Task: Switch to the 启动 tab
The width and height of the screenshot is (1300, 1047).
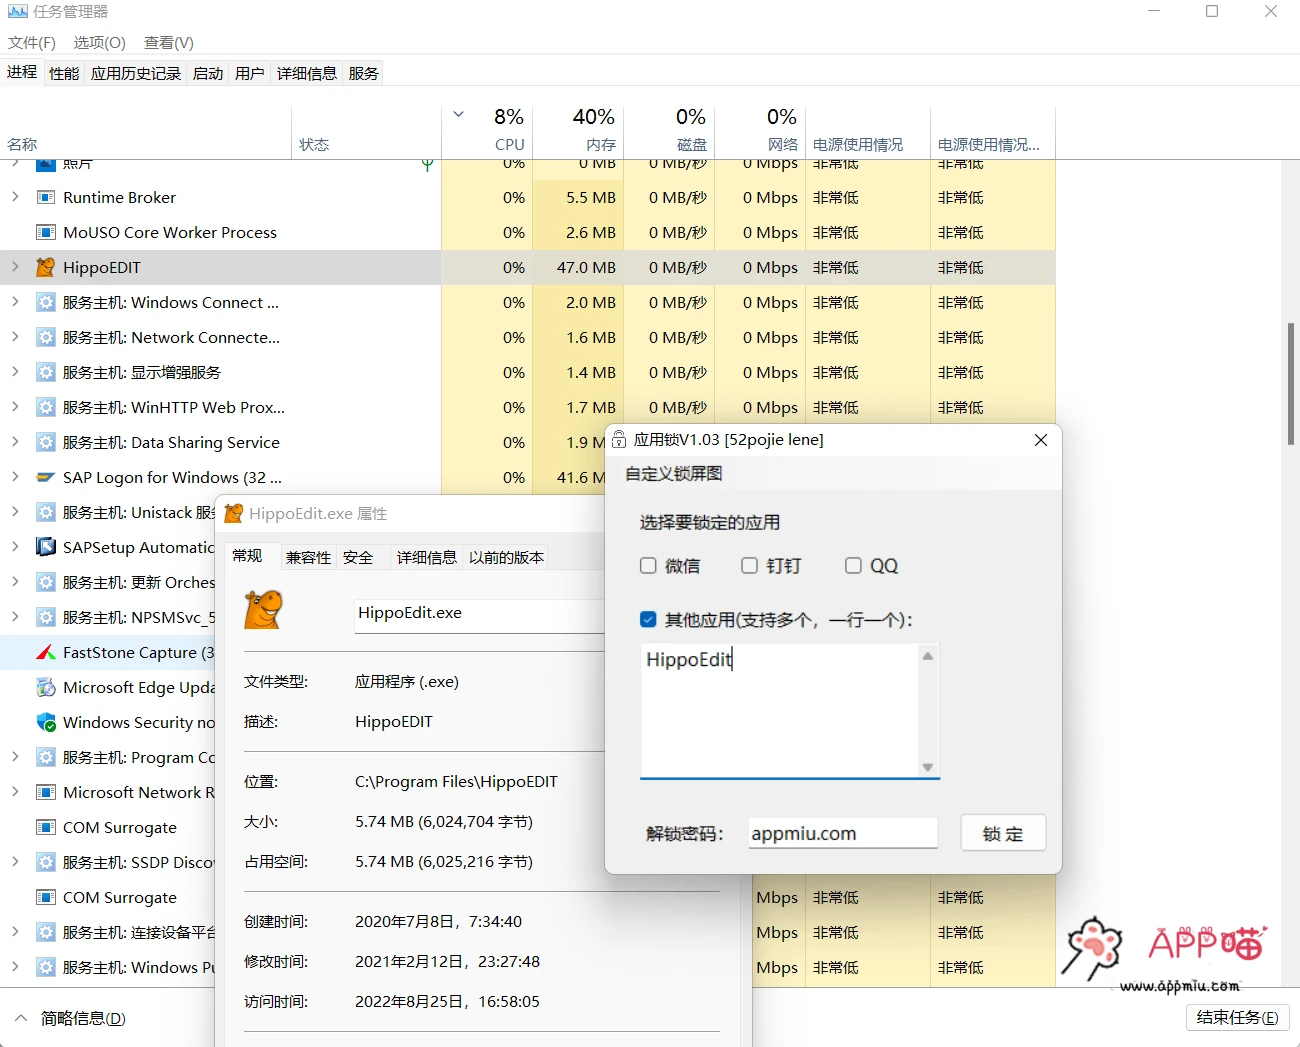Action: click(208, 73)
